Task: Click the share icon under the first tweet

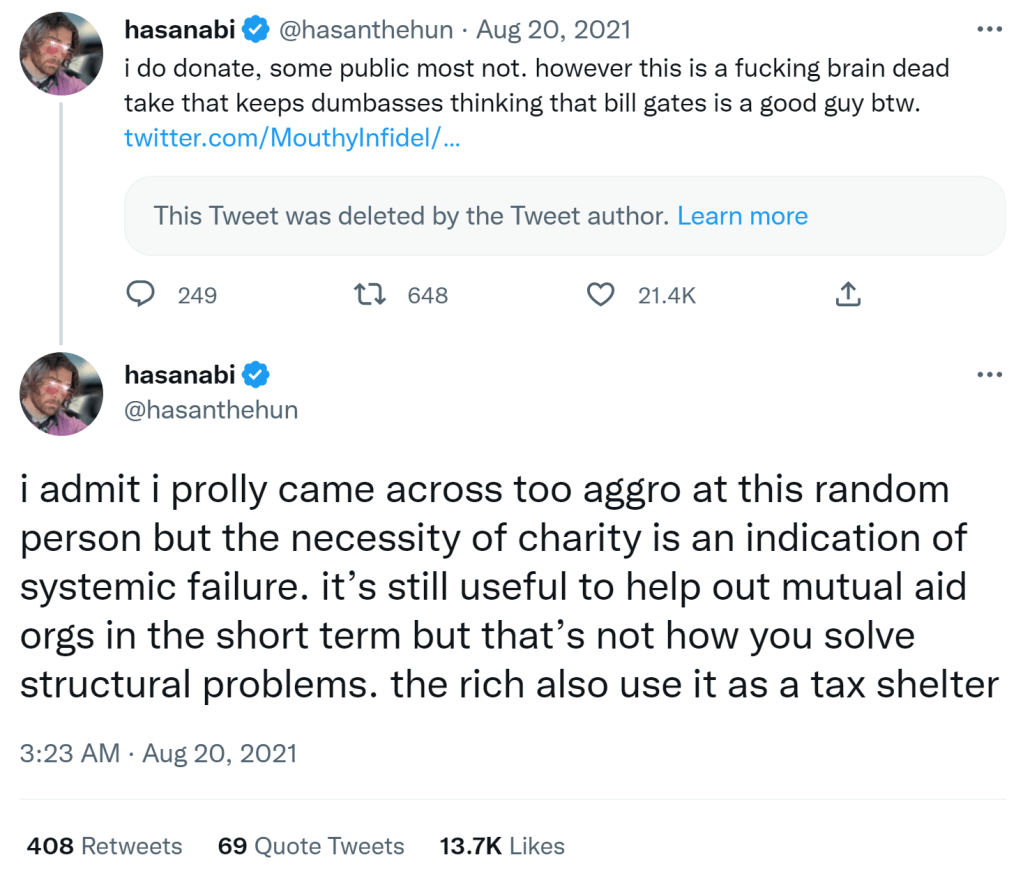Action: click(847, 294)
